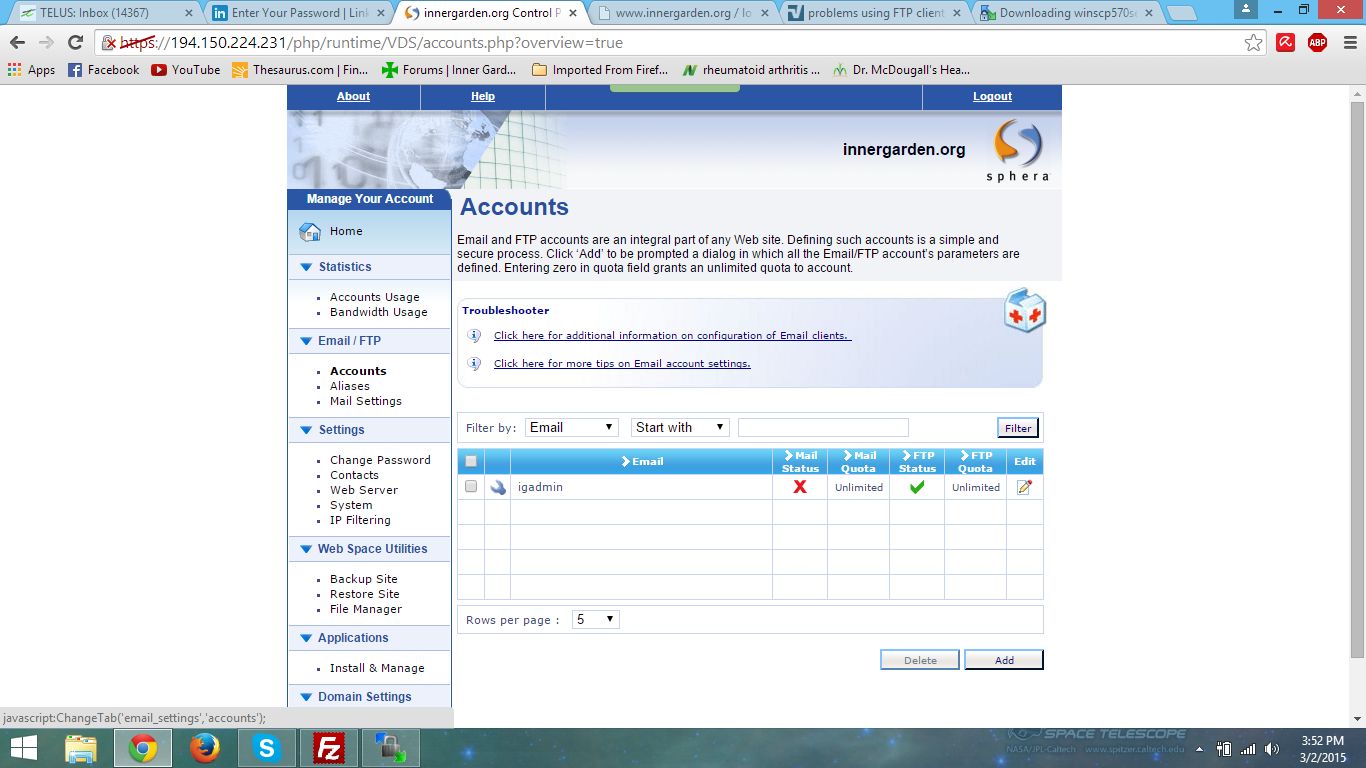
Task: Open the Filter by Email dropdown
Action: (572, 427)
